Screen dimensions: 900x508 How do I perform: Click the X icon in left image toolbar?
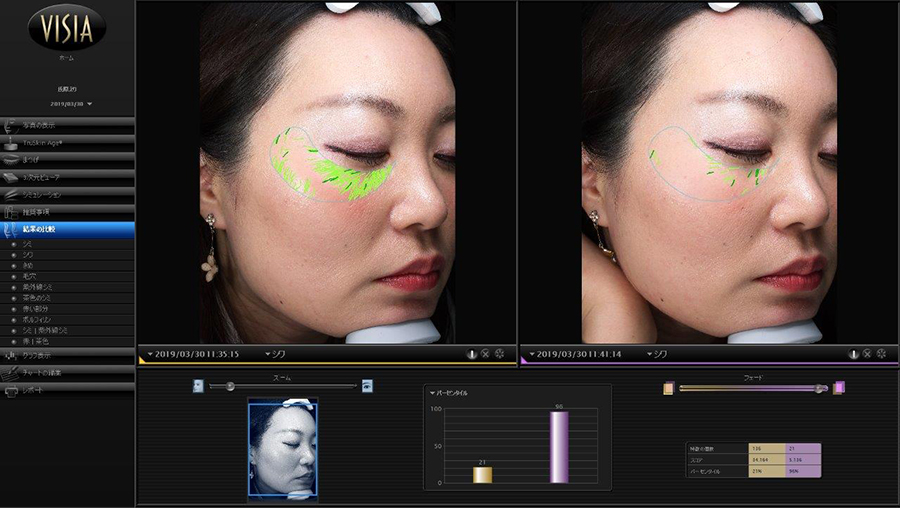485,353
